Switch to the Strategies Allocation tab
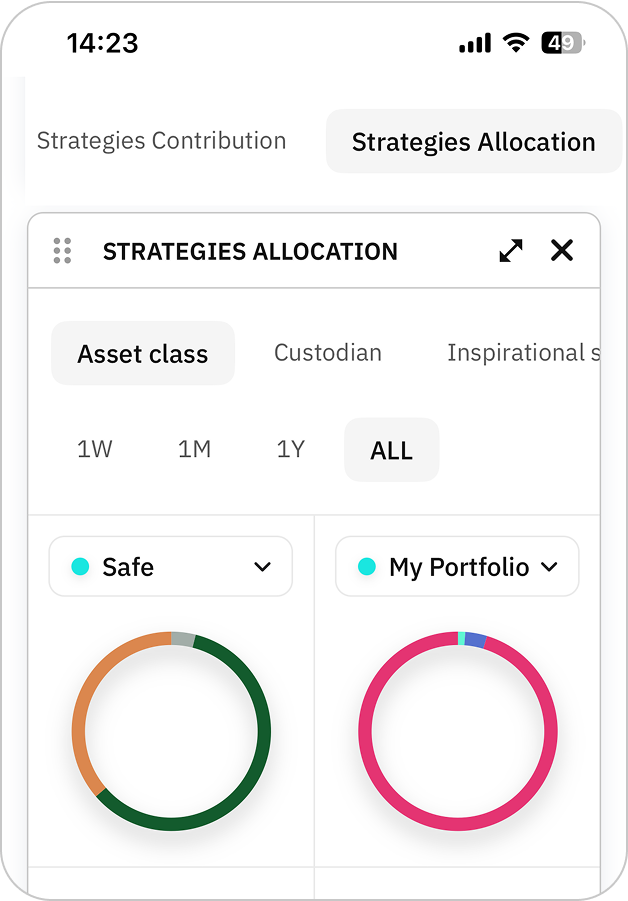 click(473, 142)
